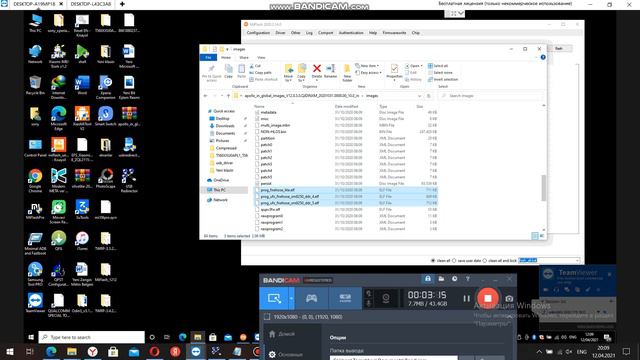Open MiFlash Configuration menu

pyautogui.click(x=258, y=33)
